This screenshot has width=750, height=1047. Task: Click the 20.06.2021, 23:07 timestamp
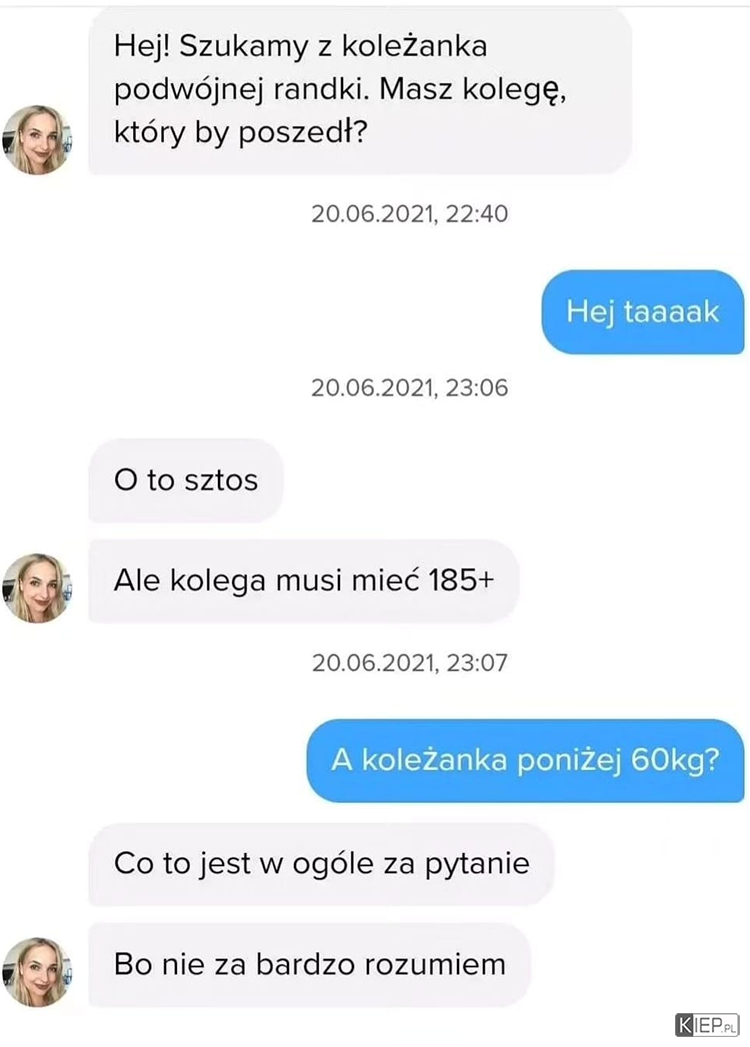tap(409, 663)
